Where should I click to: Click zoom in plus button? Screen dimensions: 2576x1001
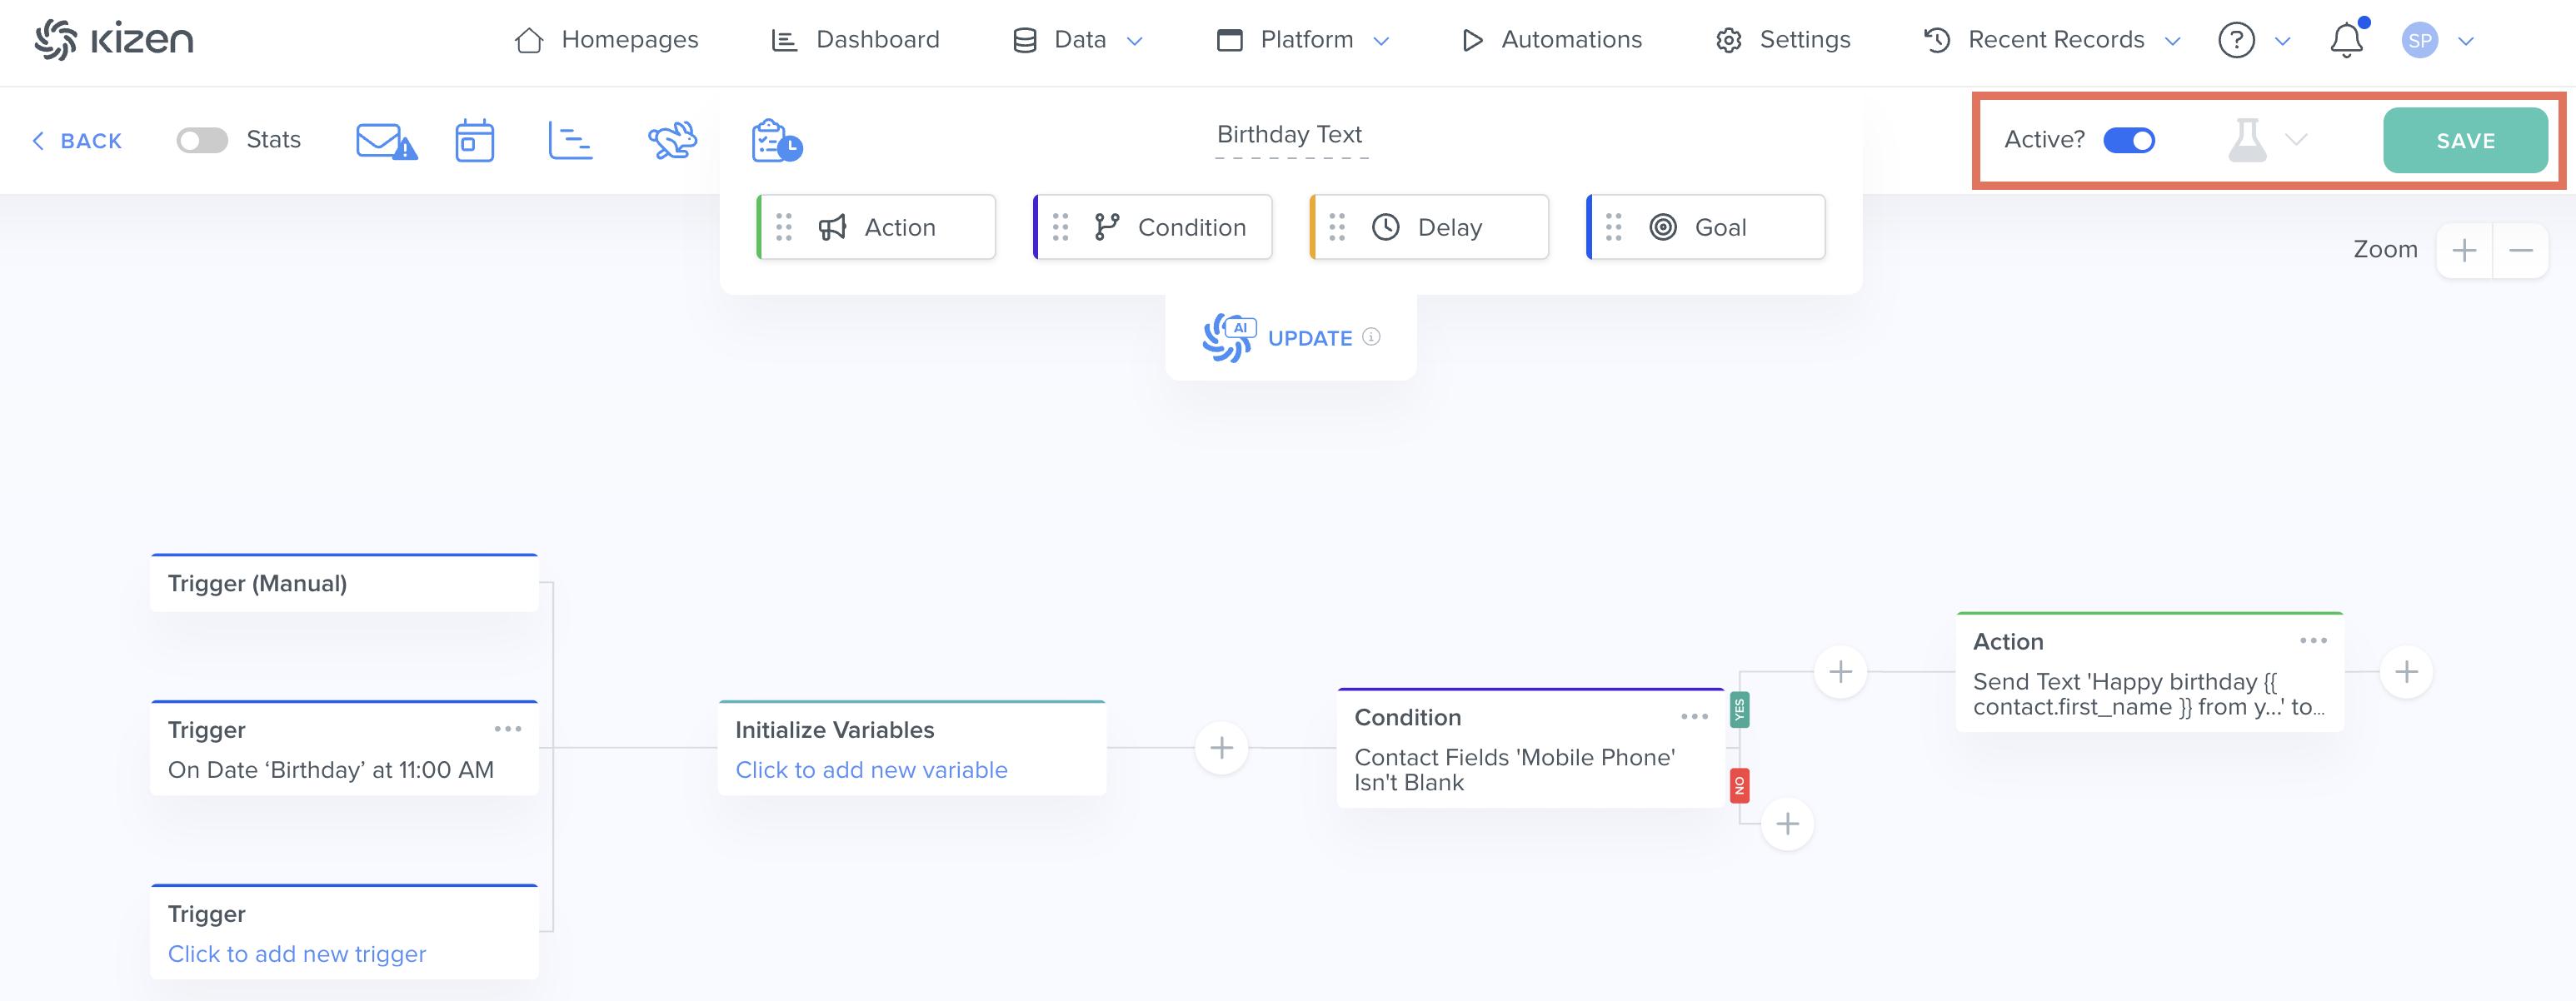(2464, 250)
